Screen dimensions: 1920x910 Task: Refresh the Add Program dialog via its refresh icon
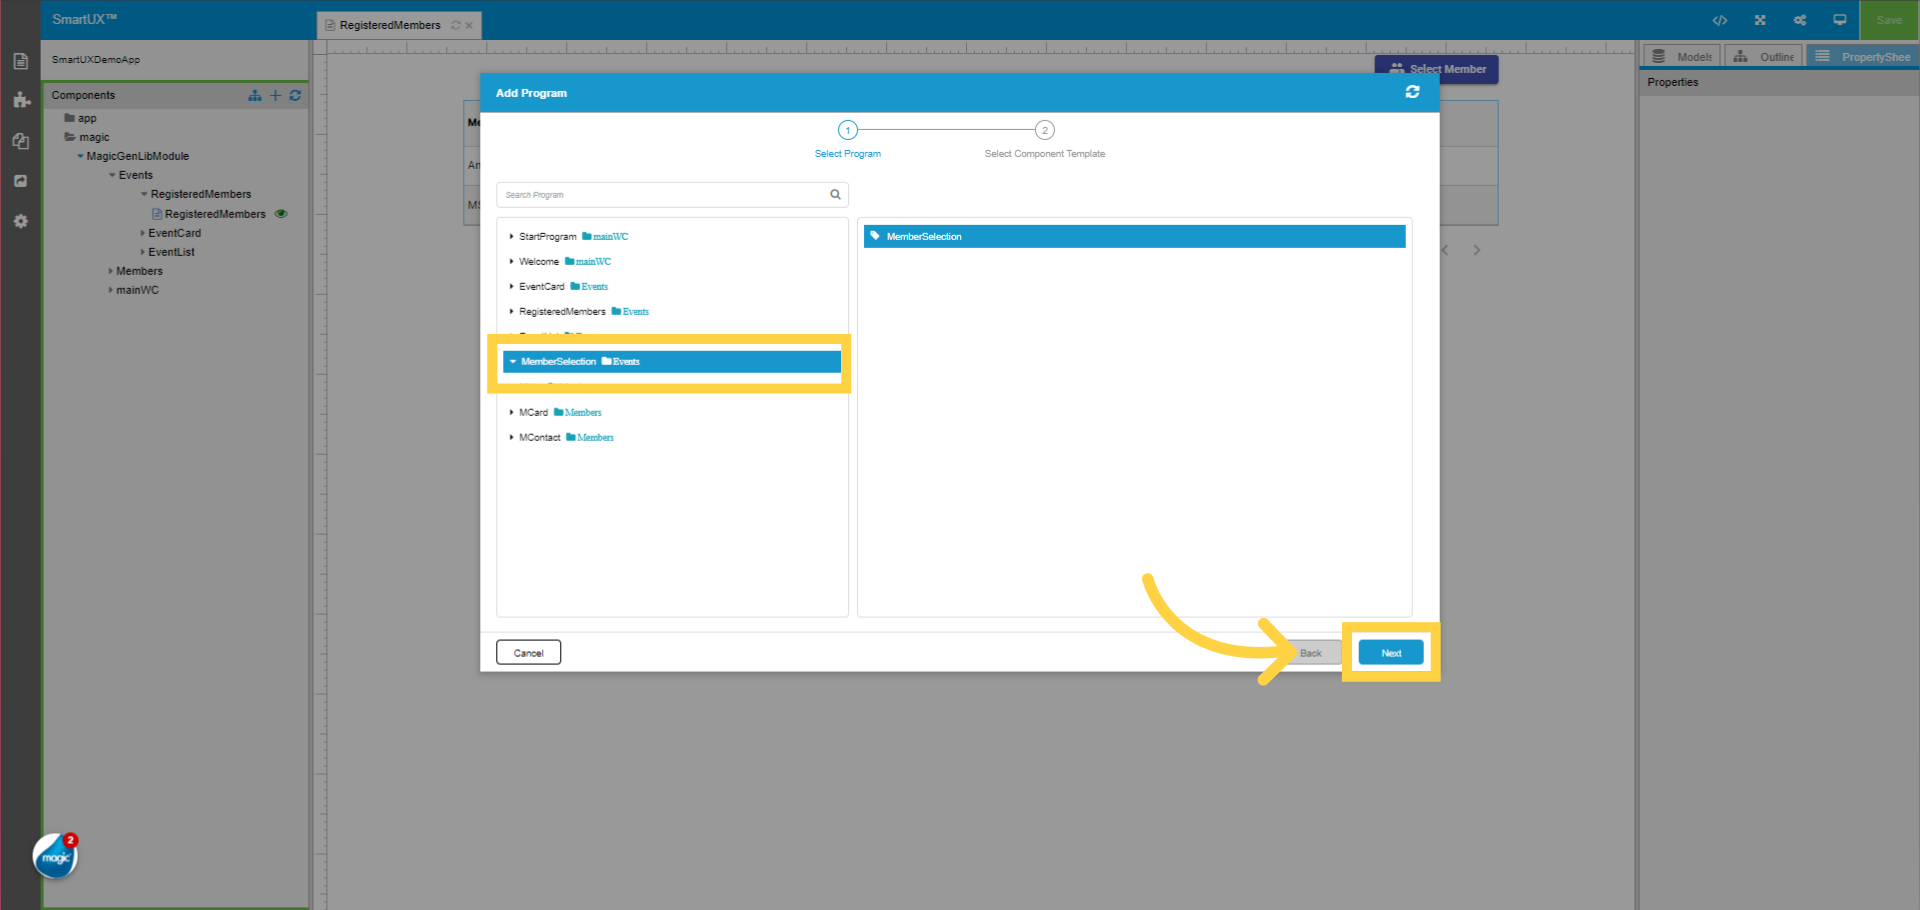click(1412, 92)
